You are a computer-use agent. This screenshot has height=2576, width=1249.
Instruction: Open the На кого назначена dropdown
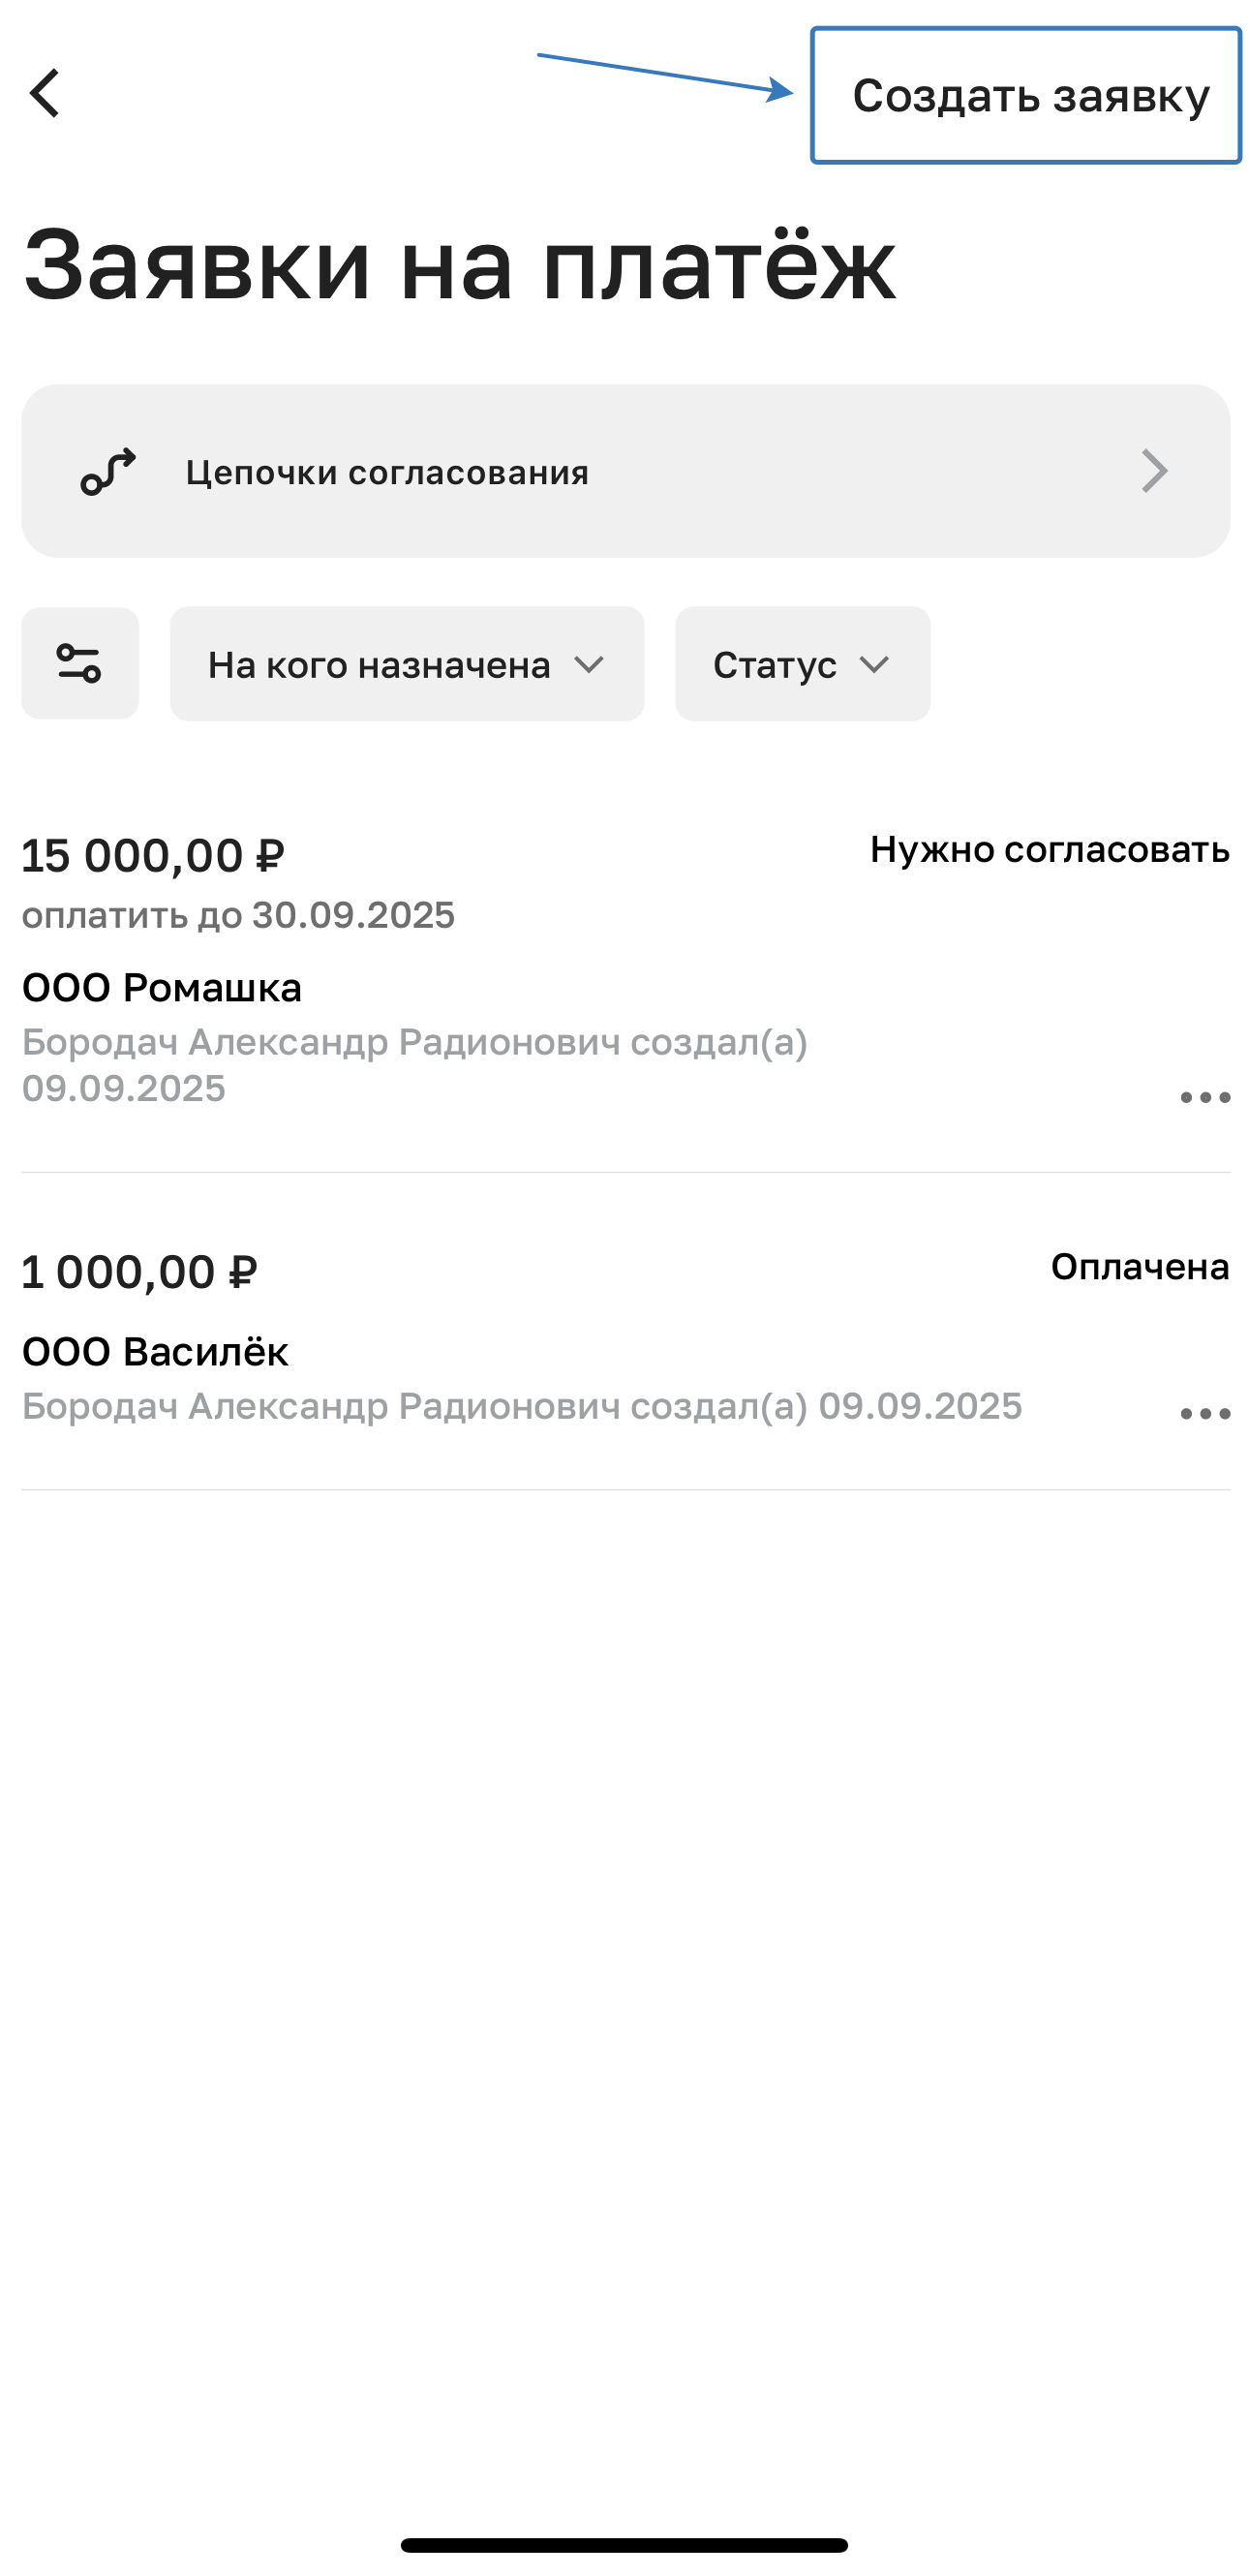coord(380,665)
